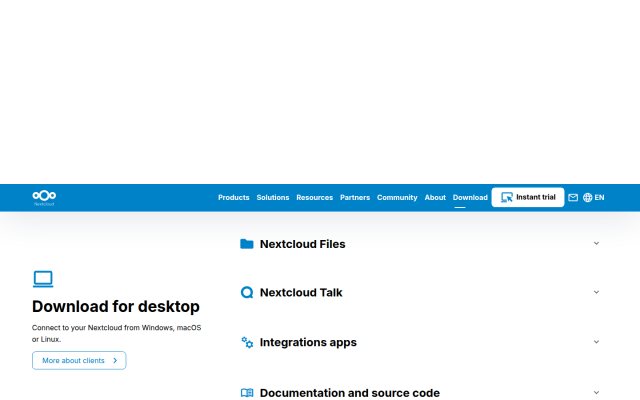Click the chevron for Nextcloud Talk
Viewport: 640px width, 400px height.
tap(596, 292)
